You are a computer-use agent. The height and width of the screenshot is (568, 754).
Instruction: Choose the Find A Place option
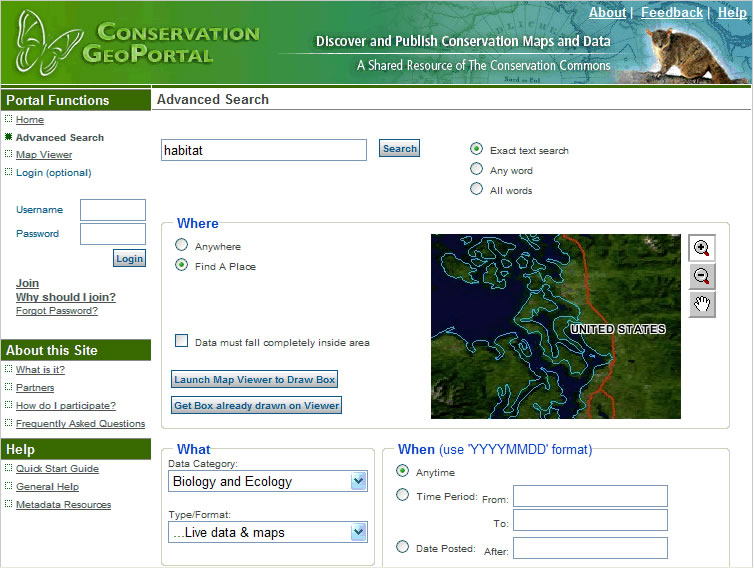pos(181,265)
